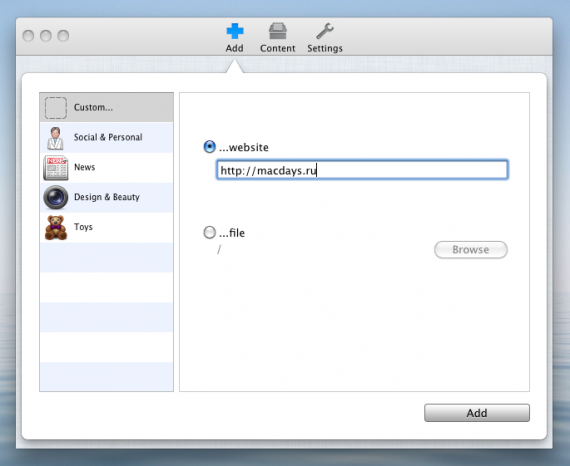Click the doctor icon for Social & Personal

point(55,138)
